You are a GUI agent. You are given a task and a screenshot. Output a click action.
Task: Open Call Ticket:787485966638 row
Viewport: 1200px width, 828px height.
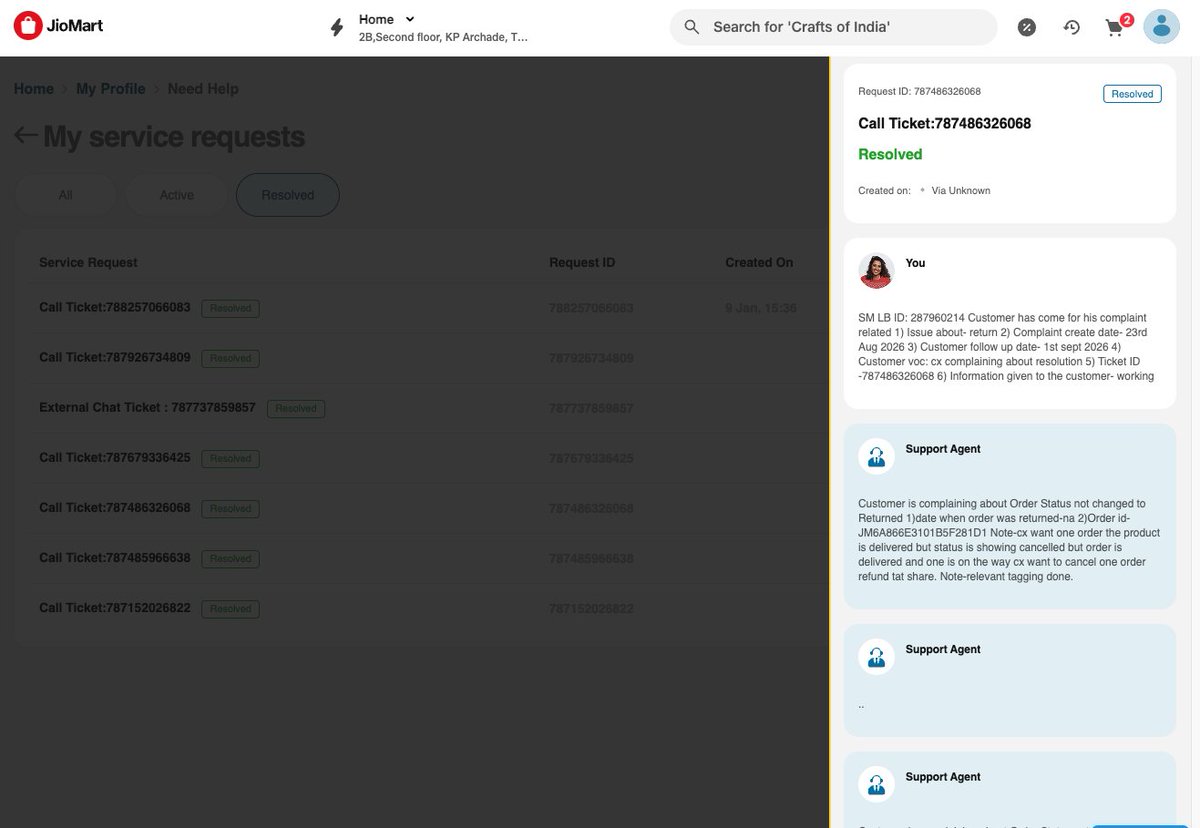(421, 558)
